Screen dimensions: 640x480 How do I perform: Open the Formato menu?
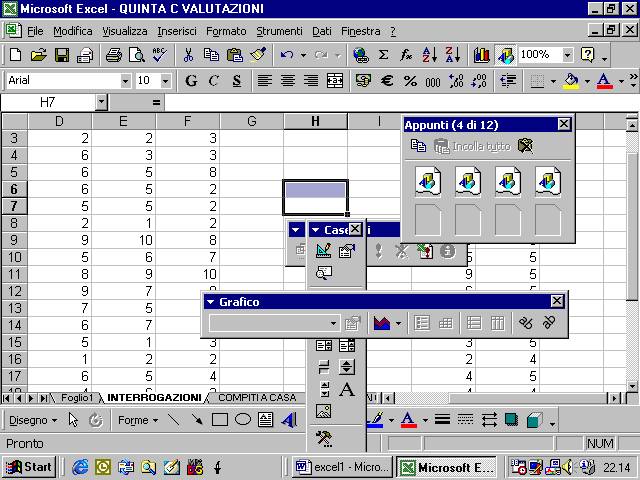pos(226,31)
